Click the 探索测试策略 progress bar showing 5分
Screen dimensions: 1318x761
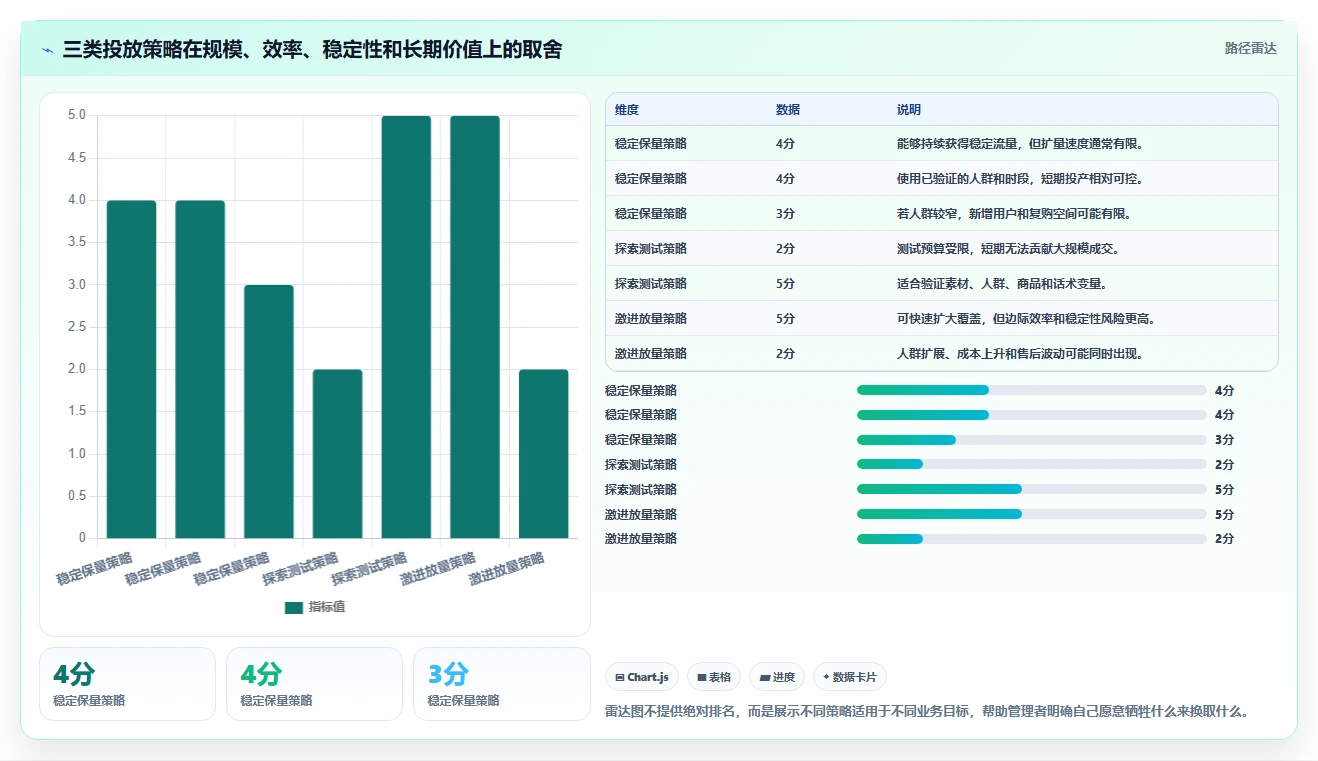tap(1031, 489)
